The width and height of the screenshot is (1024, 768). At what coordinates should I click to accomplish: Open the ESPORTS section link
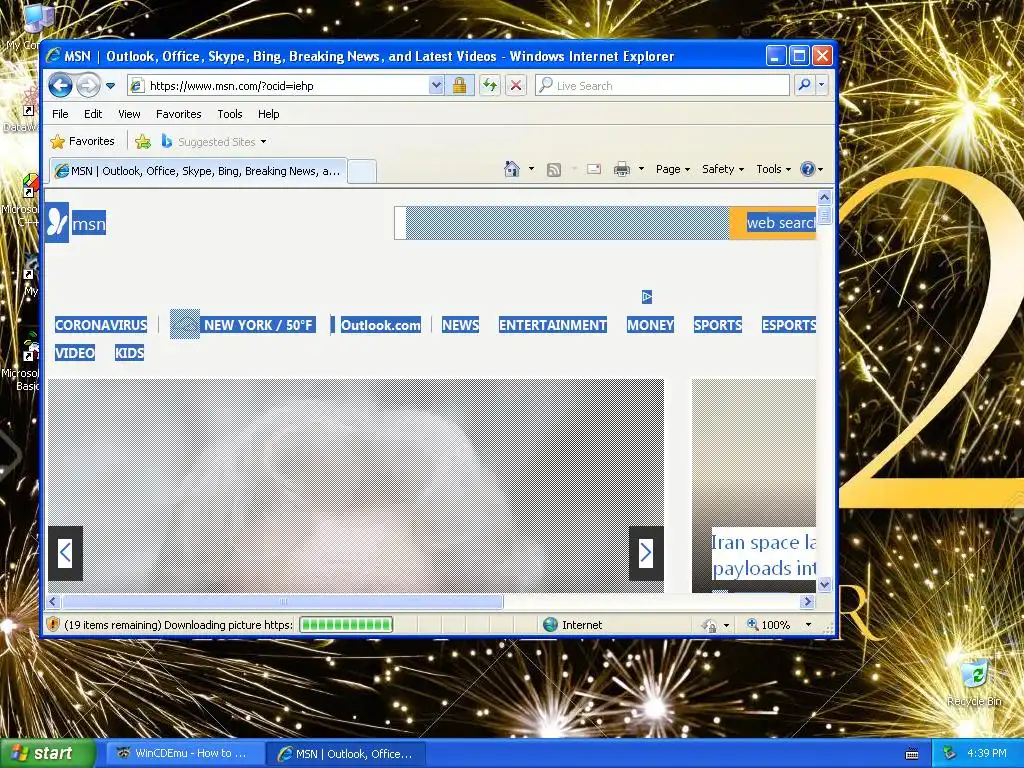tap(789, 325)
